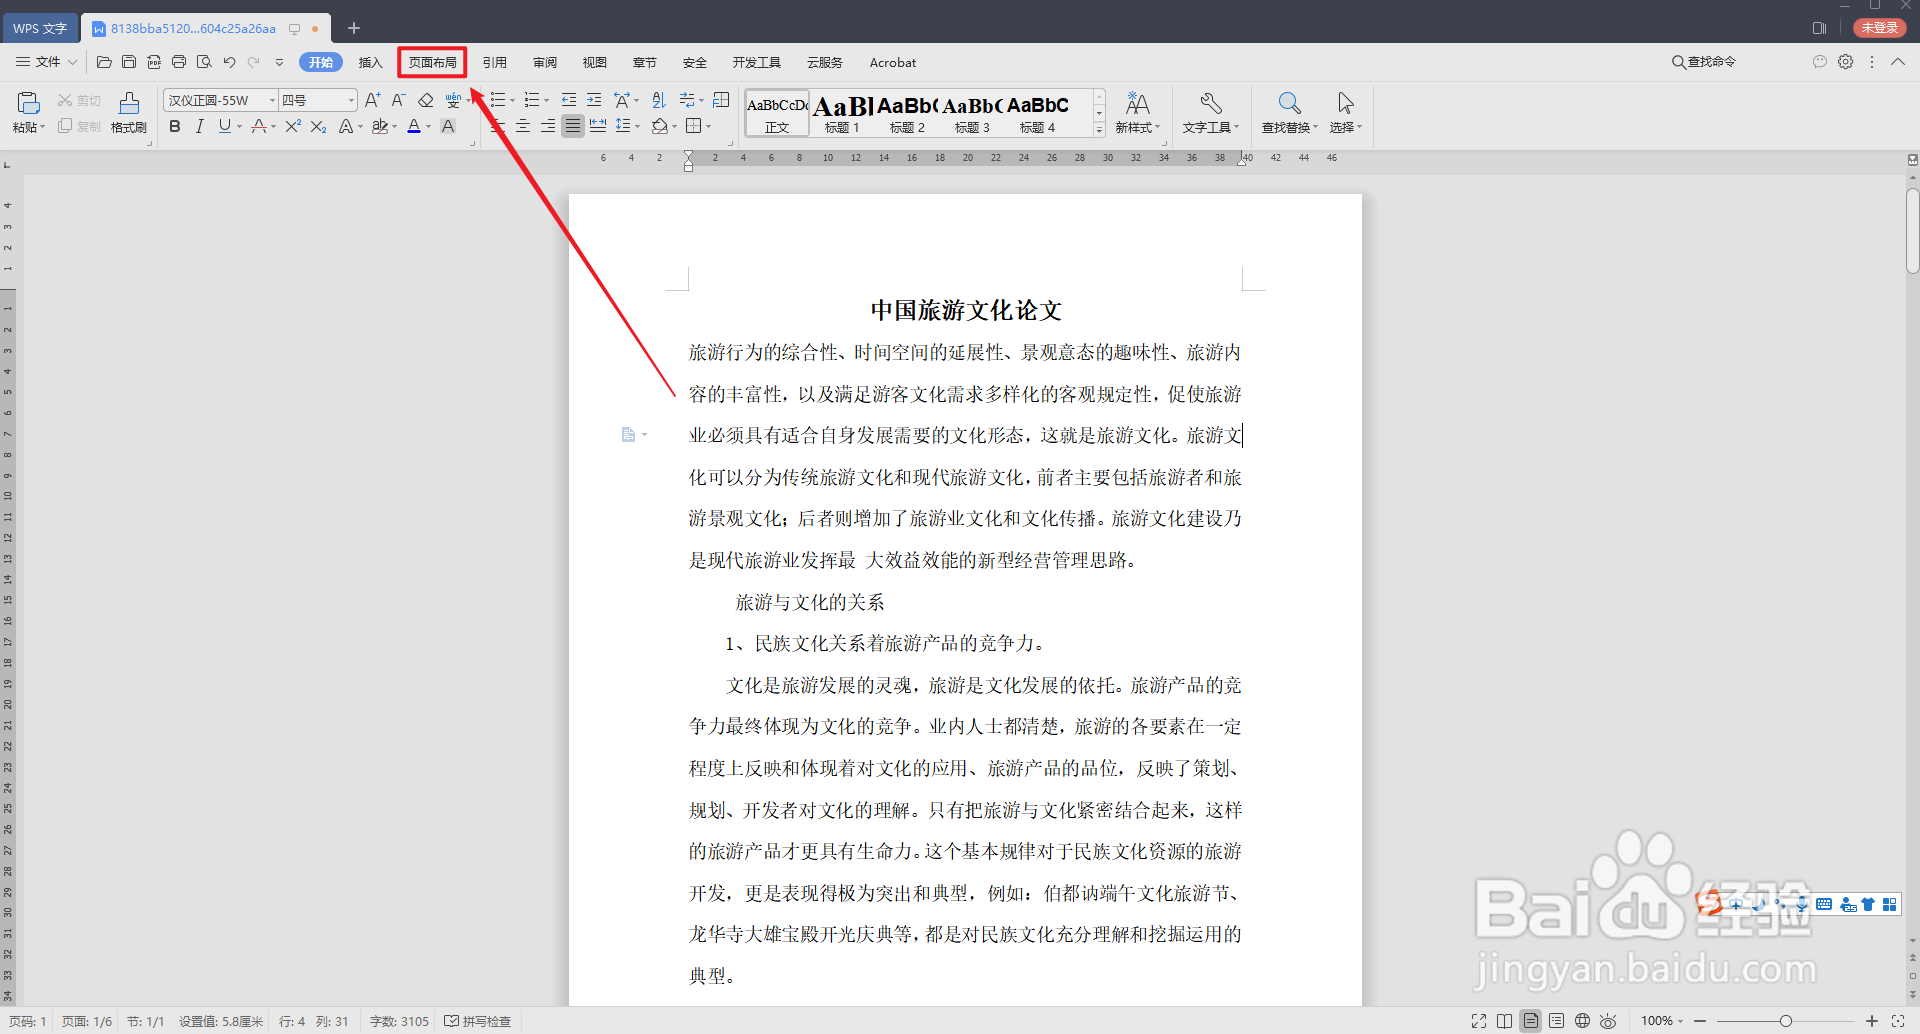Apply superscript formatting

click(x=293, y=126)
